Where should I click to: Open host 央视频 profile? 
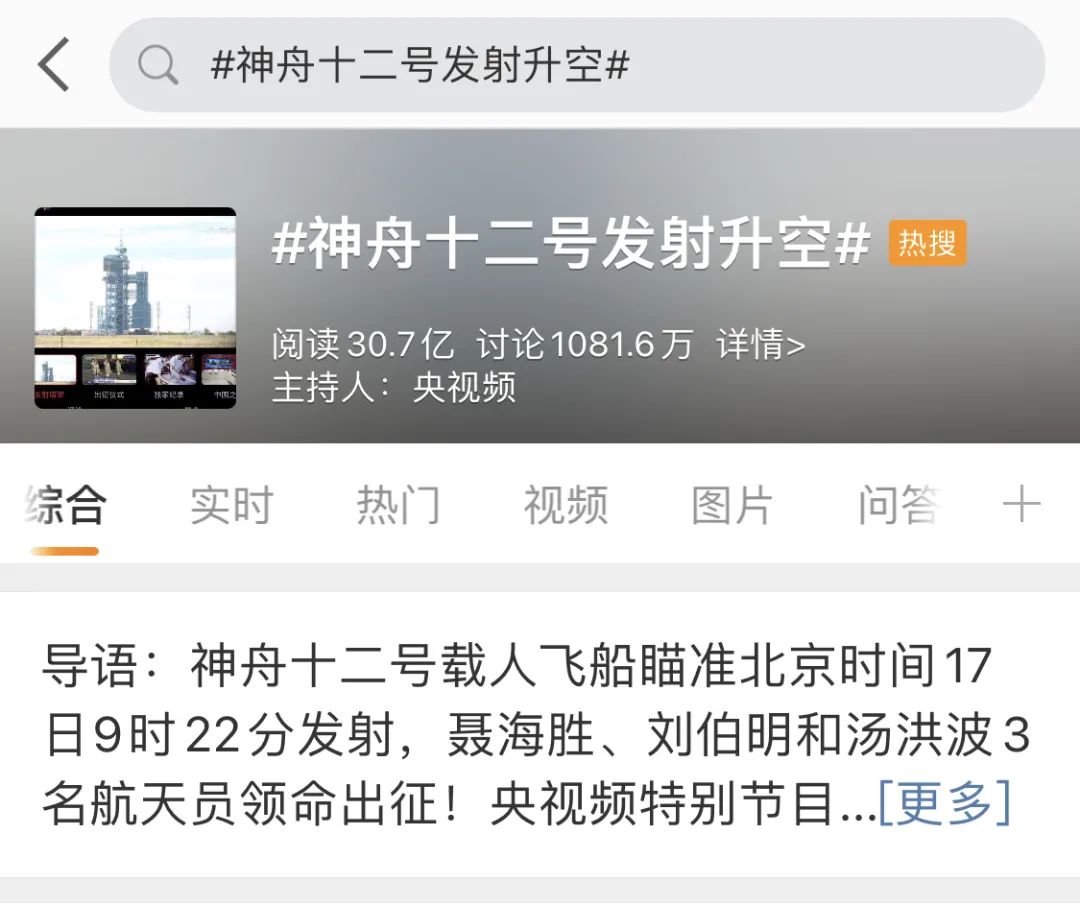[x=464, y=388]
